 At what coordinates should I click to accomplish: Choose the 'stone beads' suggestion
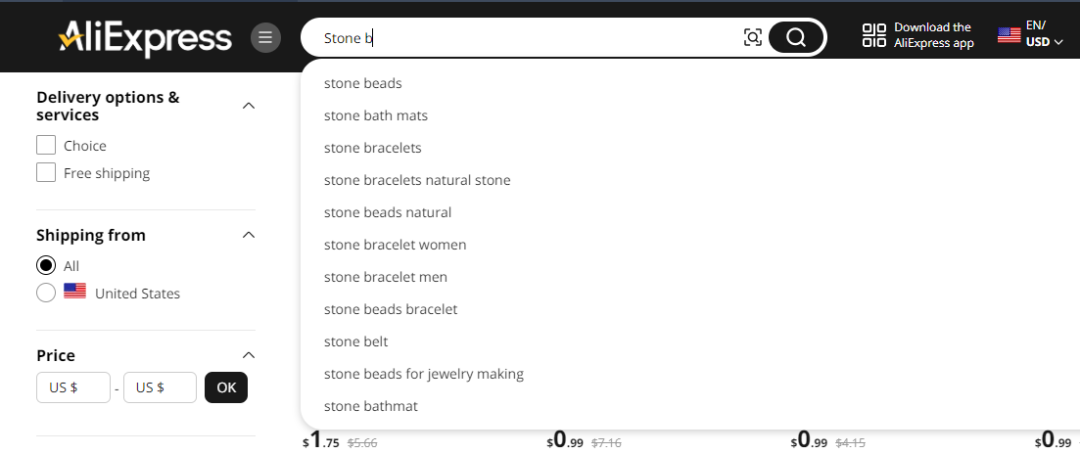point(363,83)
